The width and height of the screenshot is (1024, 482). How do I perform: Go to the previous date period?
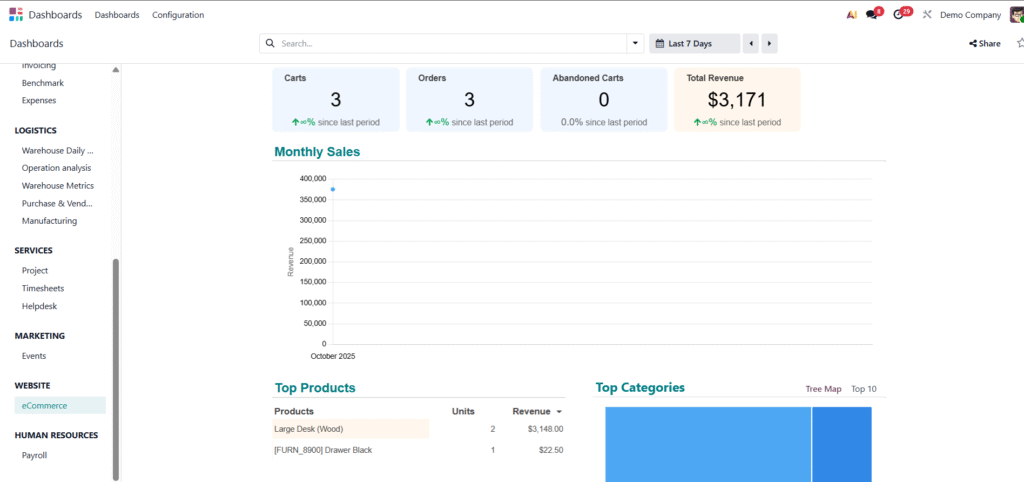(750, 44)
